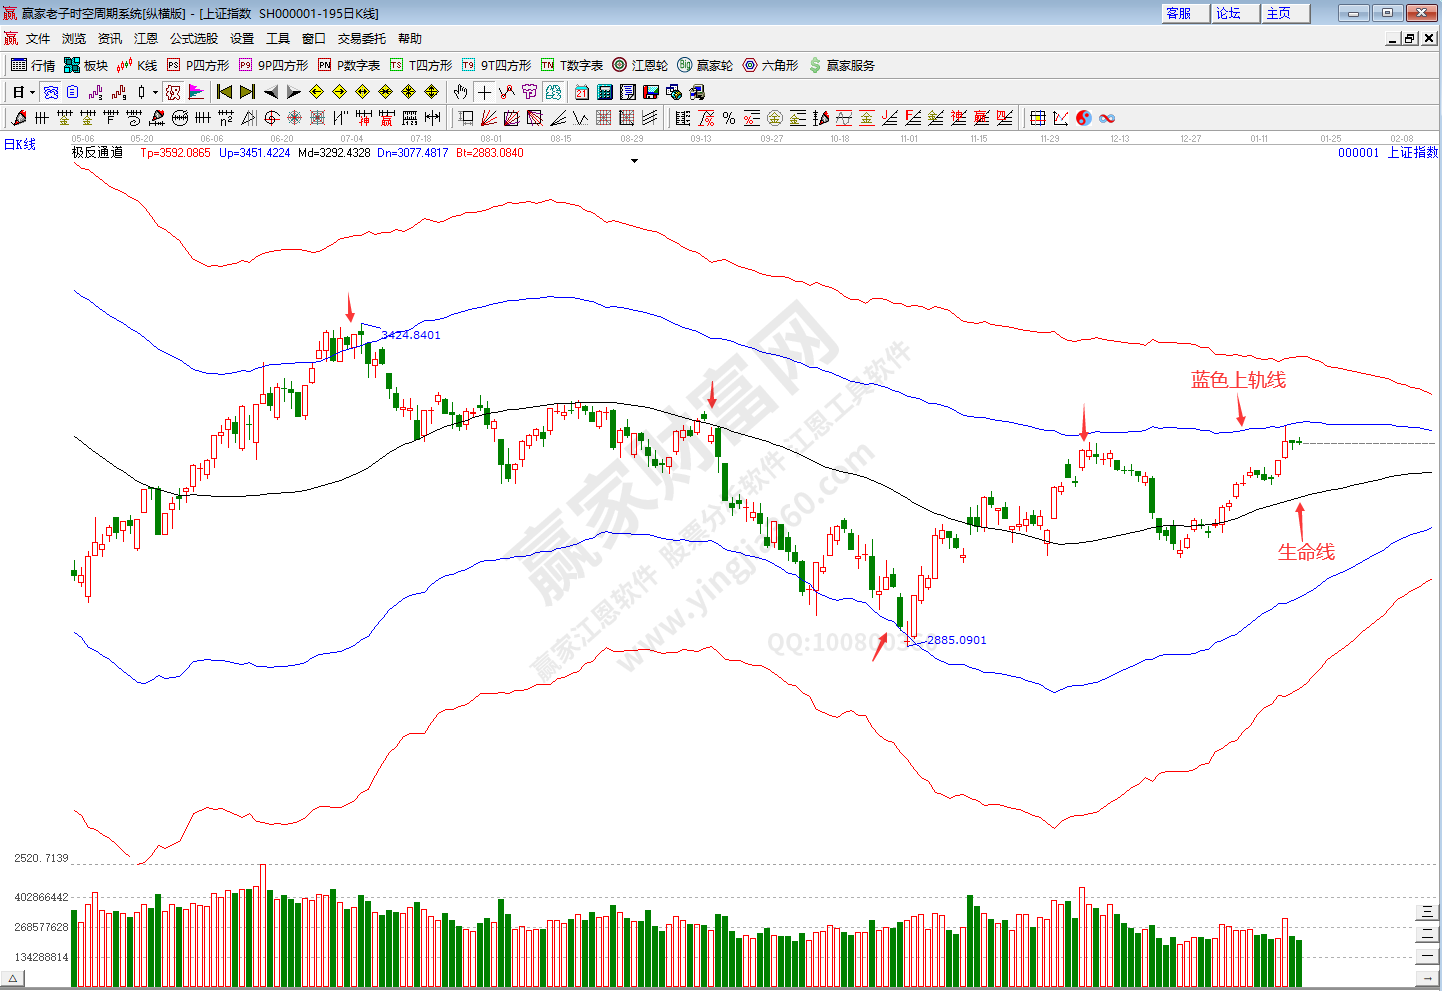This screenshot has height=991, width=1442.
Task: Select the crosshair cursor tool
Action: point(484,92)
